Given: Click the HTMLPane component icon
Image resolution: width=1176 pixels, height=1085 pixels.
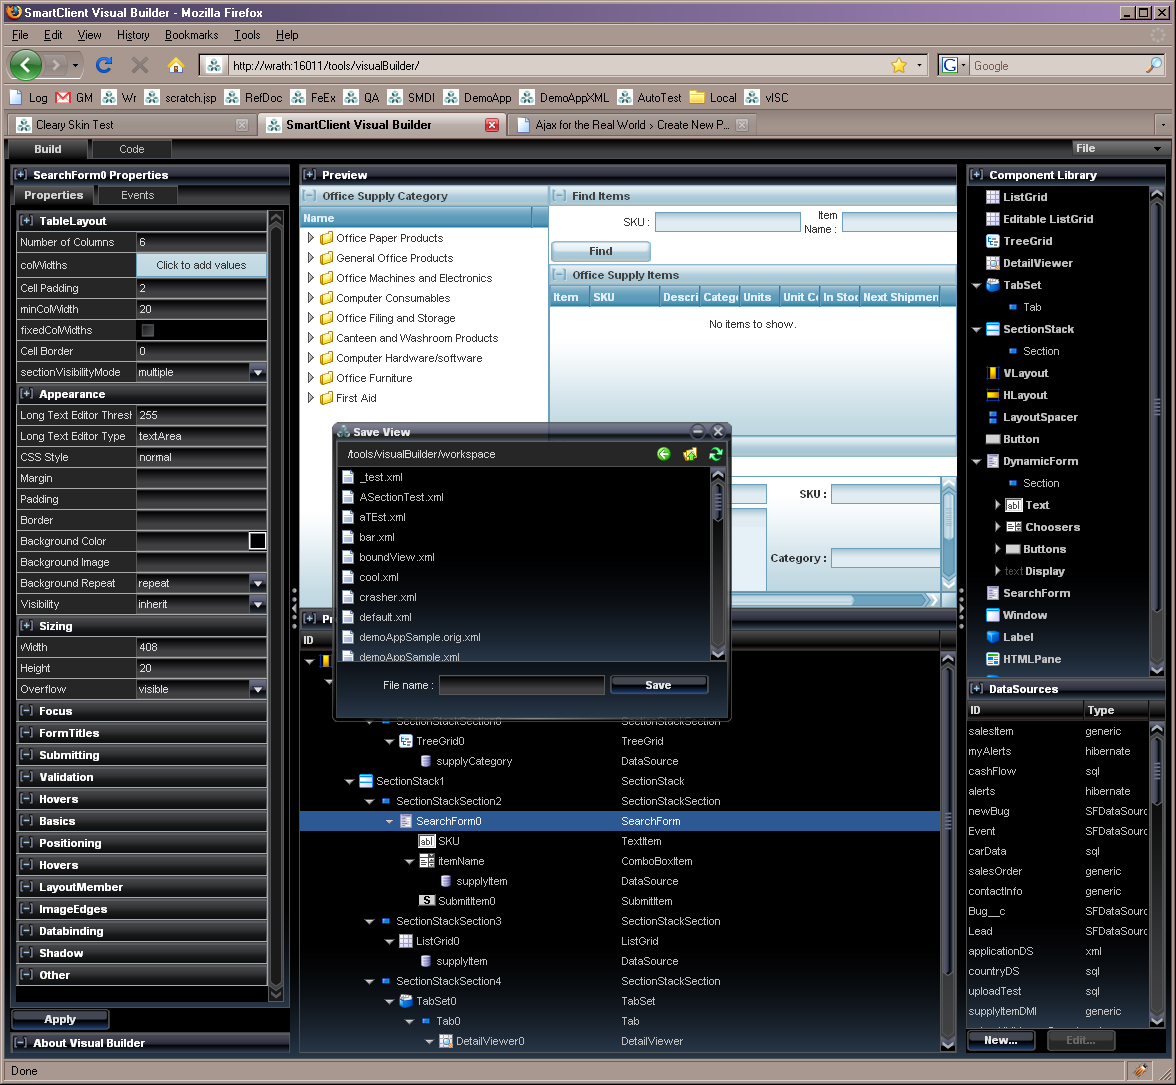Looking at the screenshot, I should (x=992, y=659).
